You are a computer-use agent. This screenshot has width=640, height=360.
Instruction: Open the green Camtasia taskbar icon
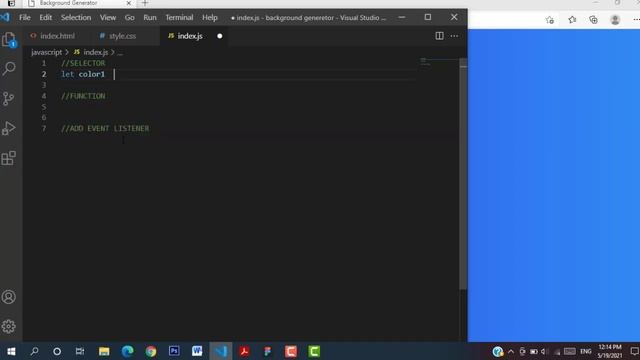point(314,351)
